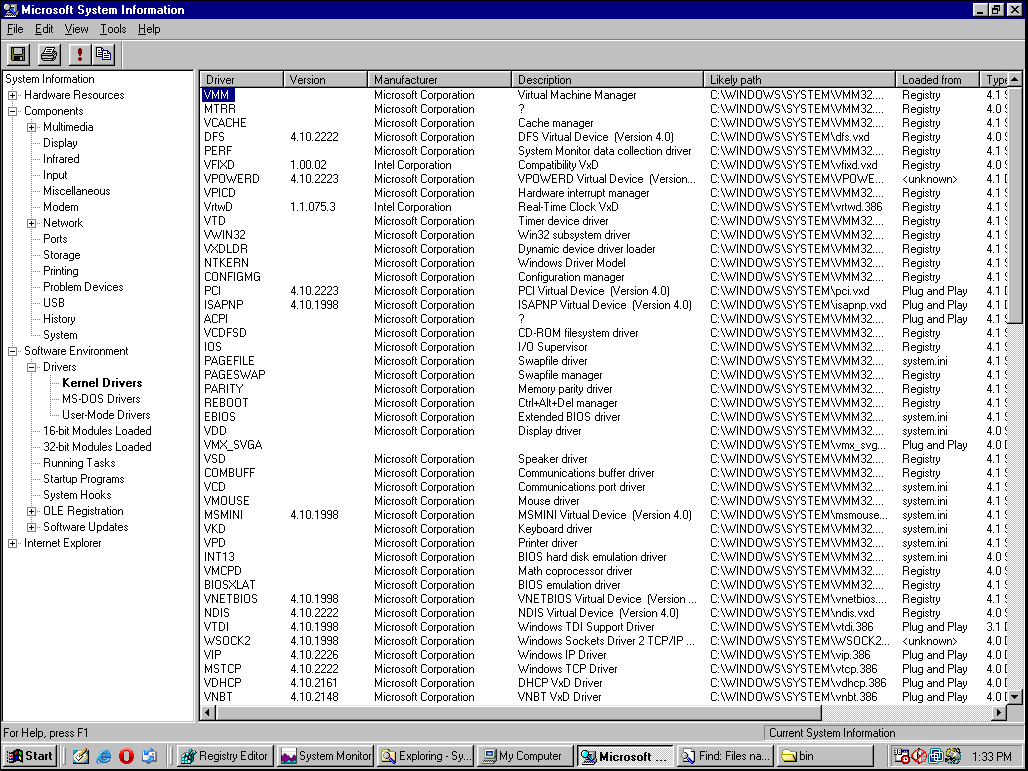This screenshot has width=1028, height=771.
Task: Select User-Mode Drivers in the tree
Action: click(106, 415)
